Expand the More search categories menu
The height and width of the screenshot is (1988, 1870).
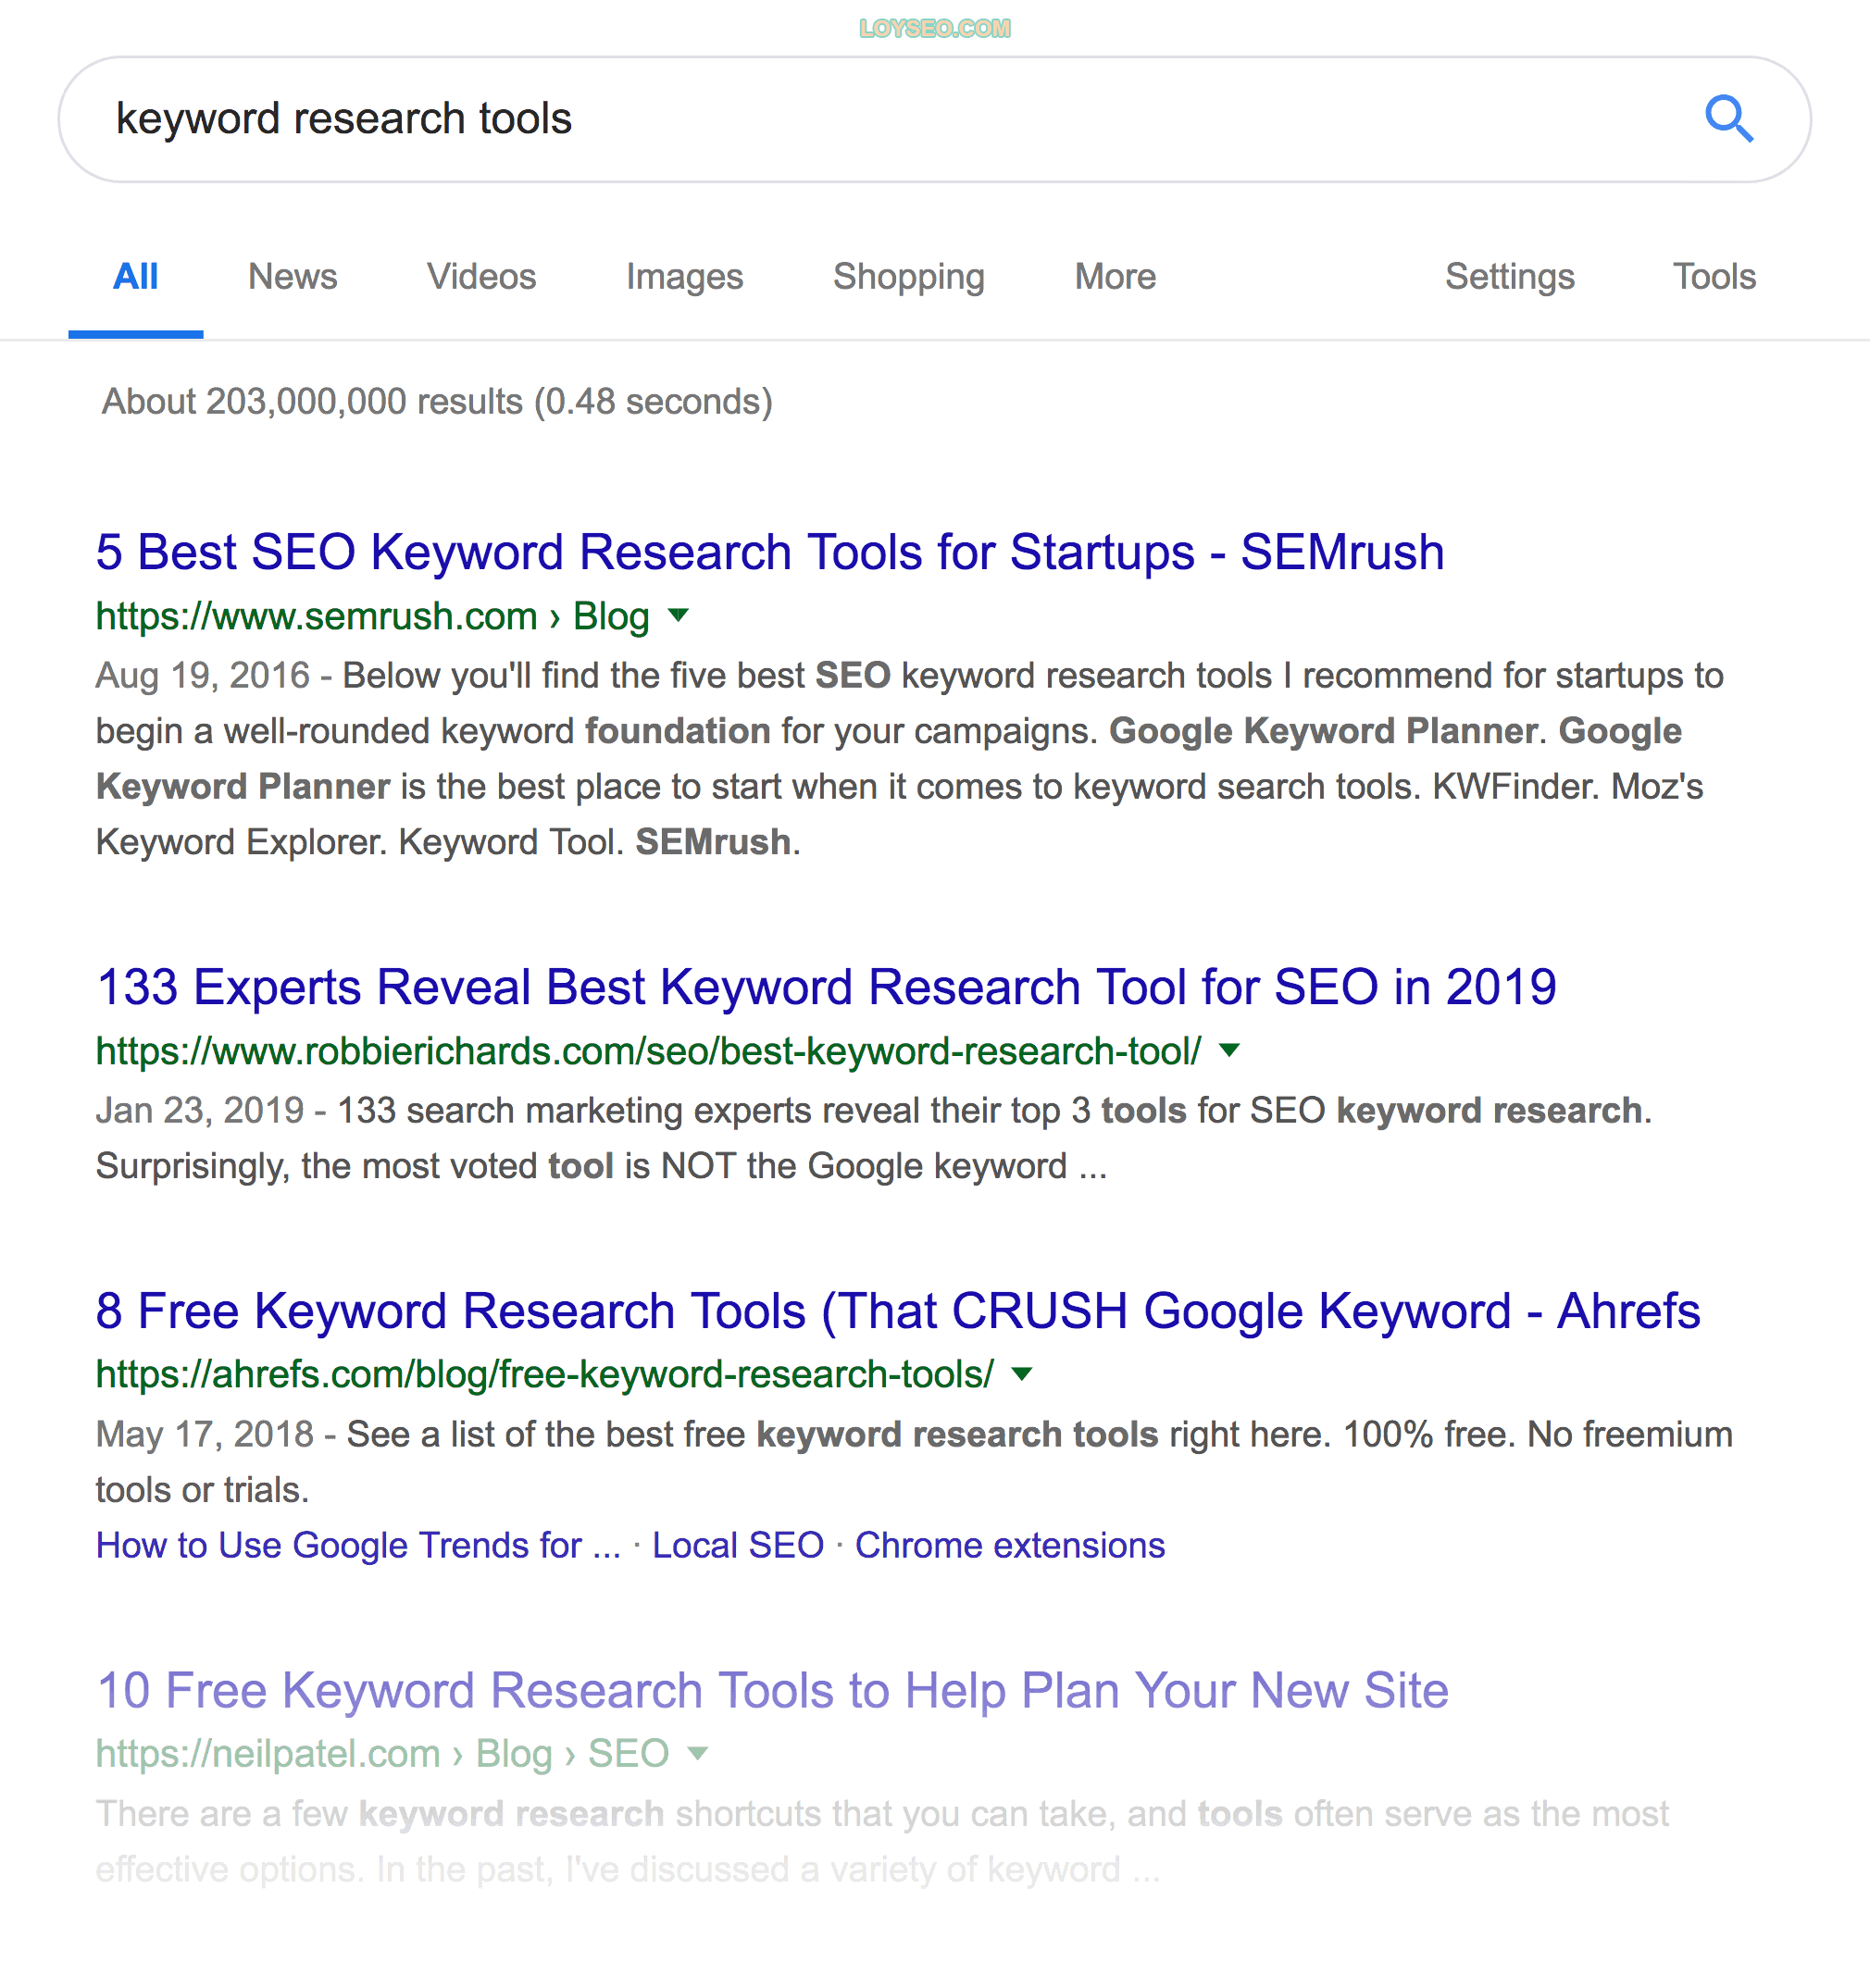pyautogui.click(x=1115, y=277)
